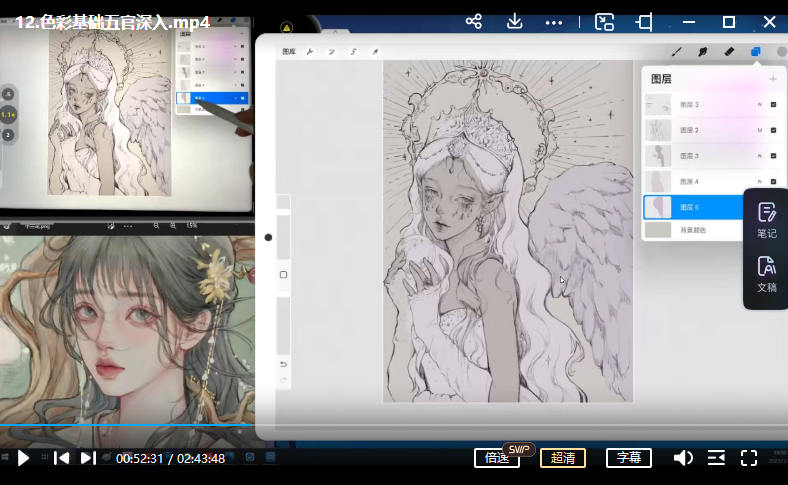The image size is (788, 485).
Task: Open the 超清 video quality selector
Action: pyautogui.click(x=563, y=458)
